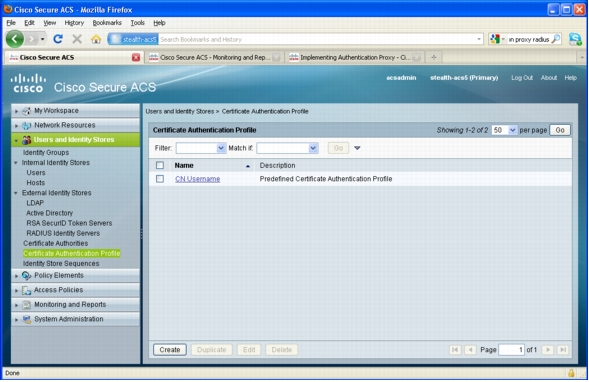This screenshot has height=382, width=589.
Task: Open the URL bar history dropdown arrow
Action: [479, 39]
